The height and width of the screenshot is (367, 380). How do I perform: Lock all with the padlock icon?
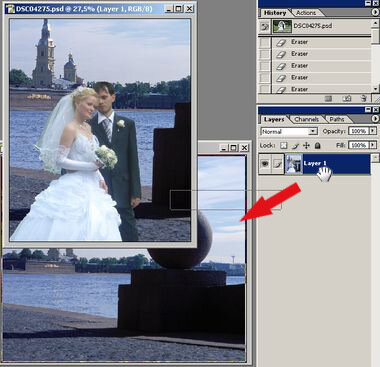pos(318,145)
